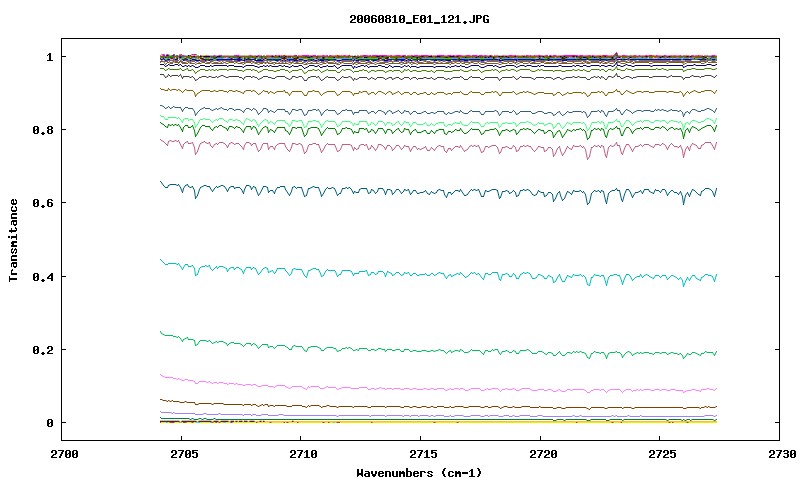The height and width of the screenshot is (480, 800).
Task: Click the x-axis tick label 2725
Action: pos(662,454)
